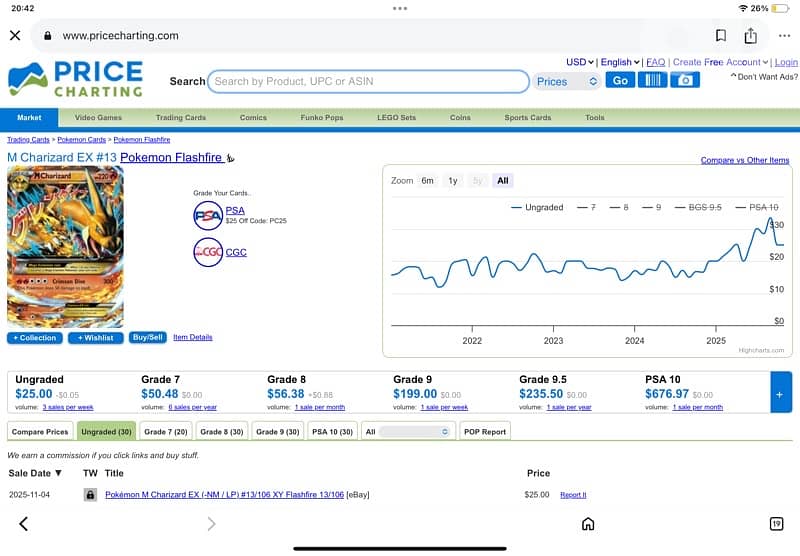
Task: Switch to the Trading Cards nav tab
Action: (x=180, y=117)
